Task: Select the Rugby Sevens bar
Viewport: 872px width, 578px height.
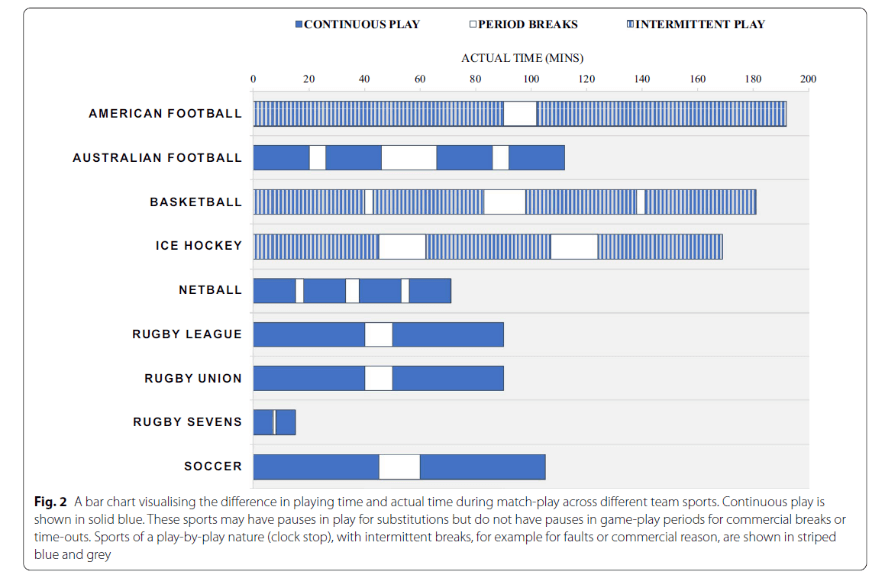Action: pos(274,422)
